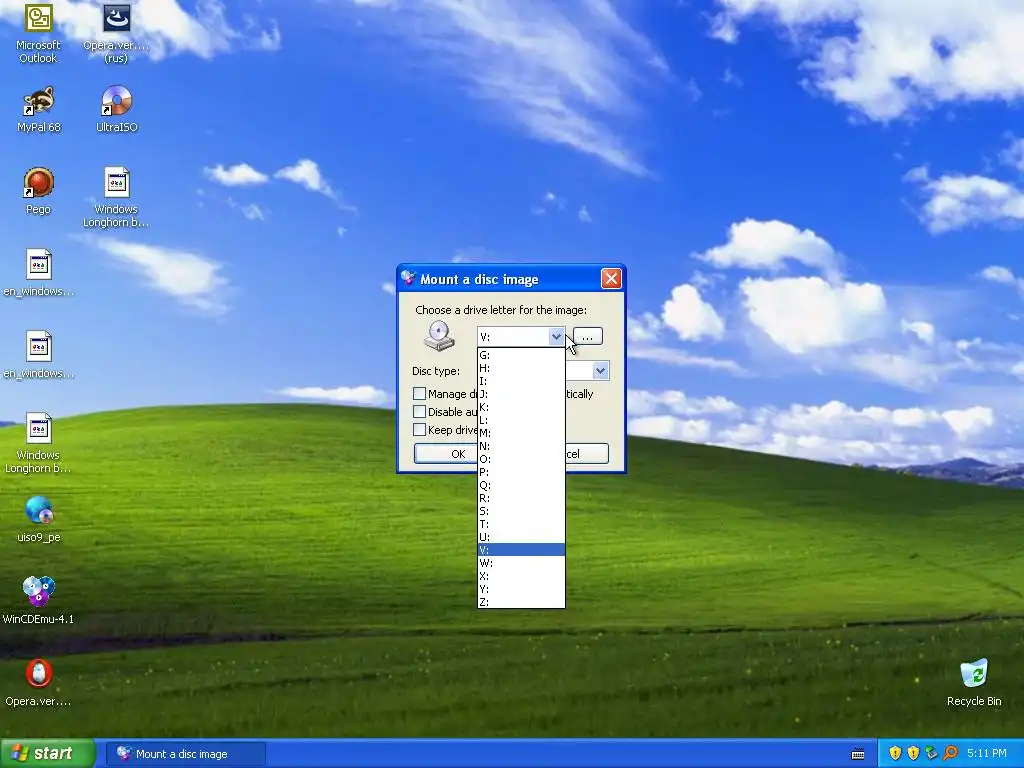Collapse the drive letter combo box arrow
Image resolution: width=1024 pixels, height=768 pixels.
pyautogui.click(x=556, y=336)
